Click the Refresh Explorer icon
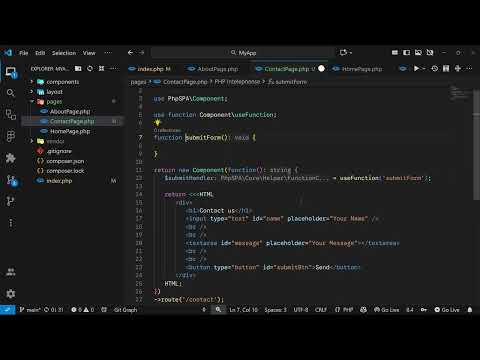 coord(90,68)
